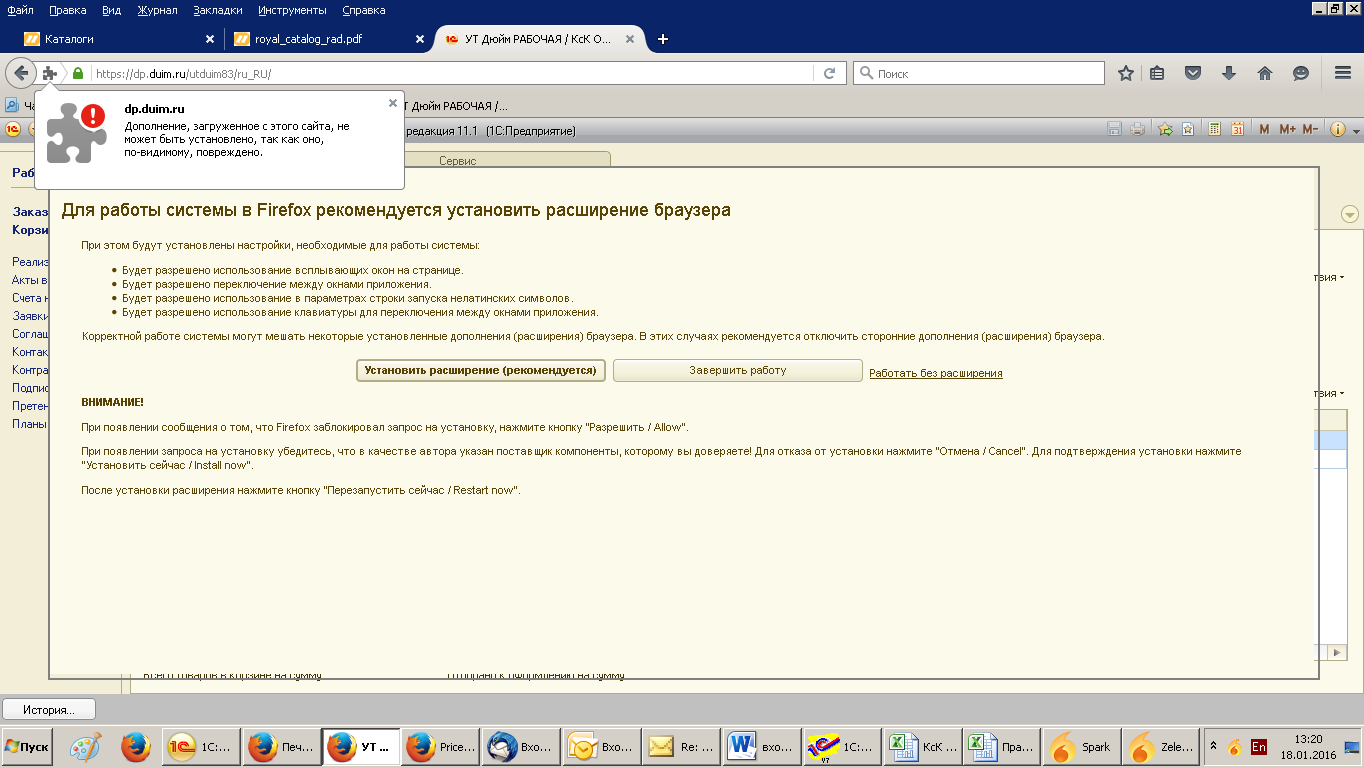The height and width of the screenshot is (768, 1364).
Task: Switch to the Excel КсК workbook in taskbar
Action: pos(921,746)
